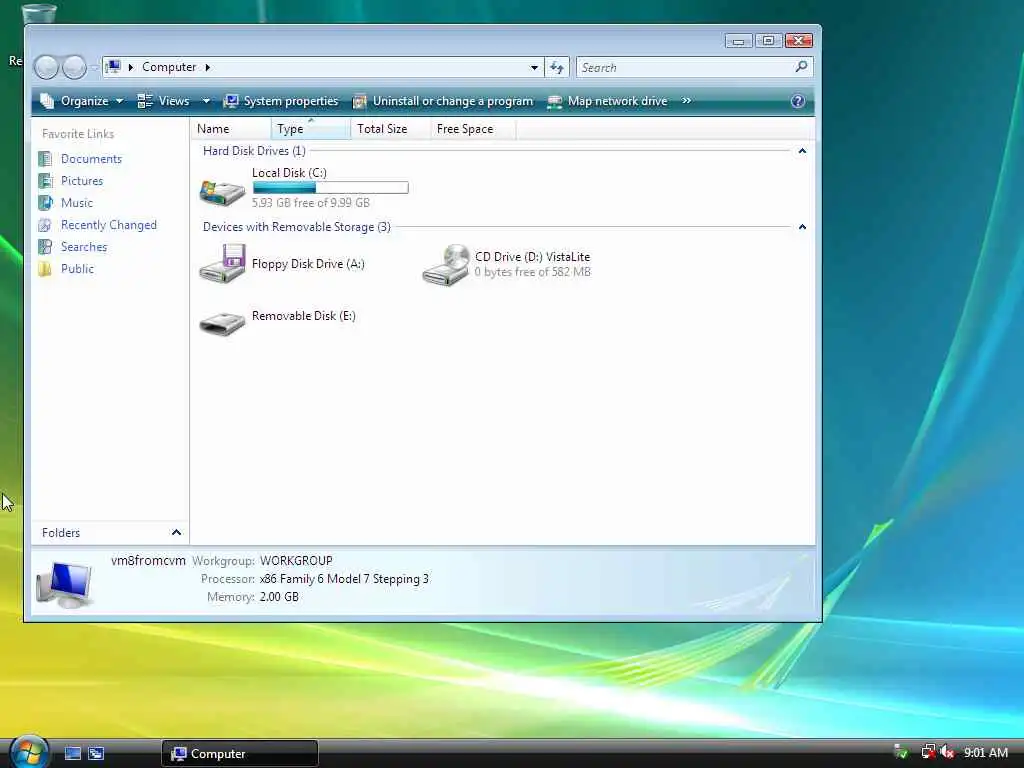
Task: Open the Public link
Action: pos(78,269)
